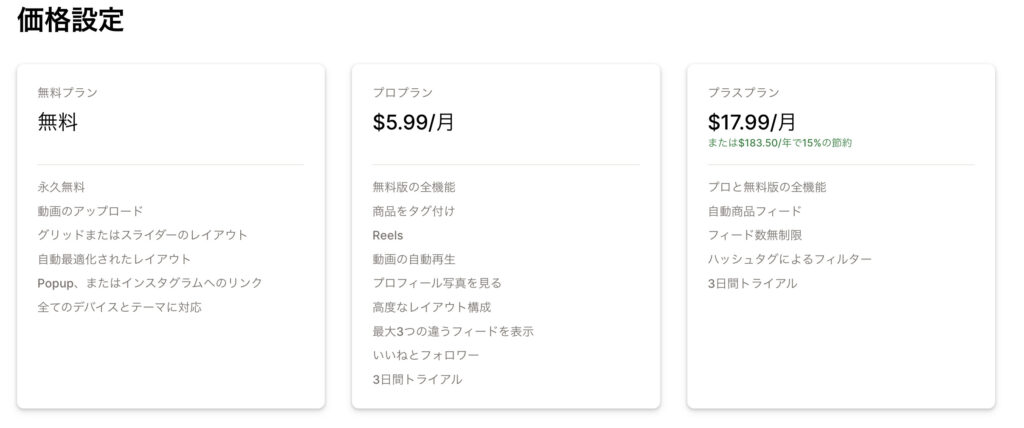This screenshot has width=1024, height=428.
Task: Click 動画の自動再生 feature text
Action: coord(413,259)
